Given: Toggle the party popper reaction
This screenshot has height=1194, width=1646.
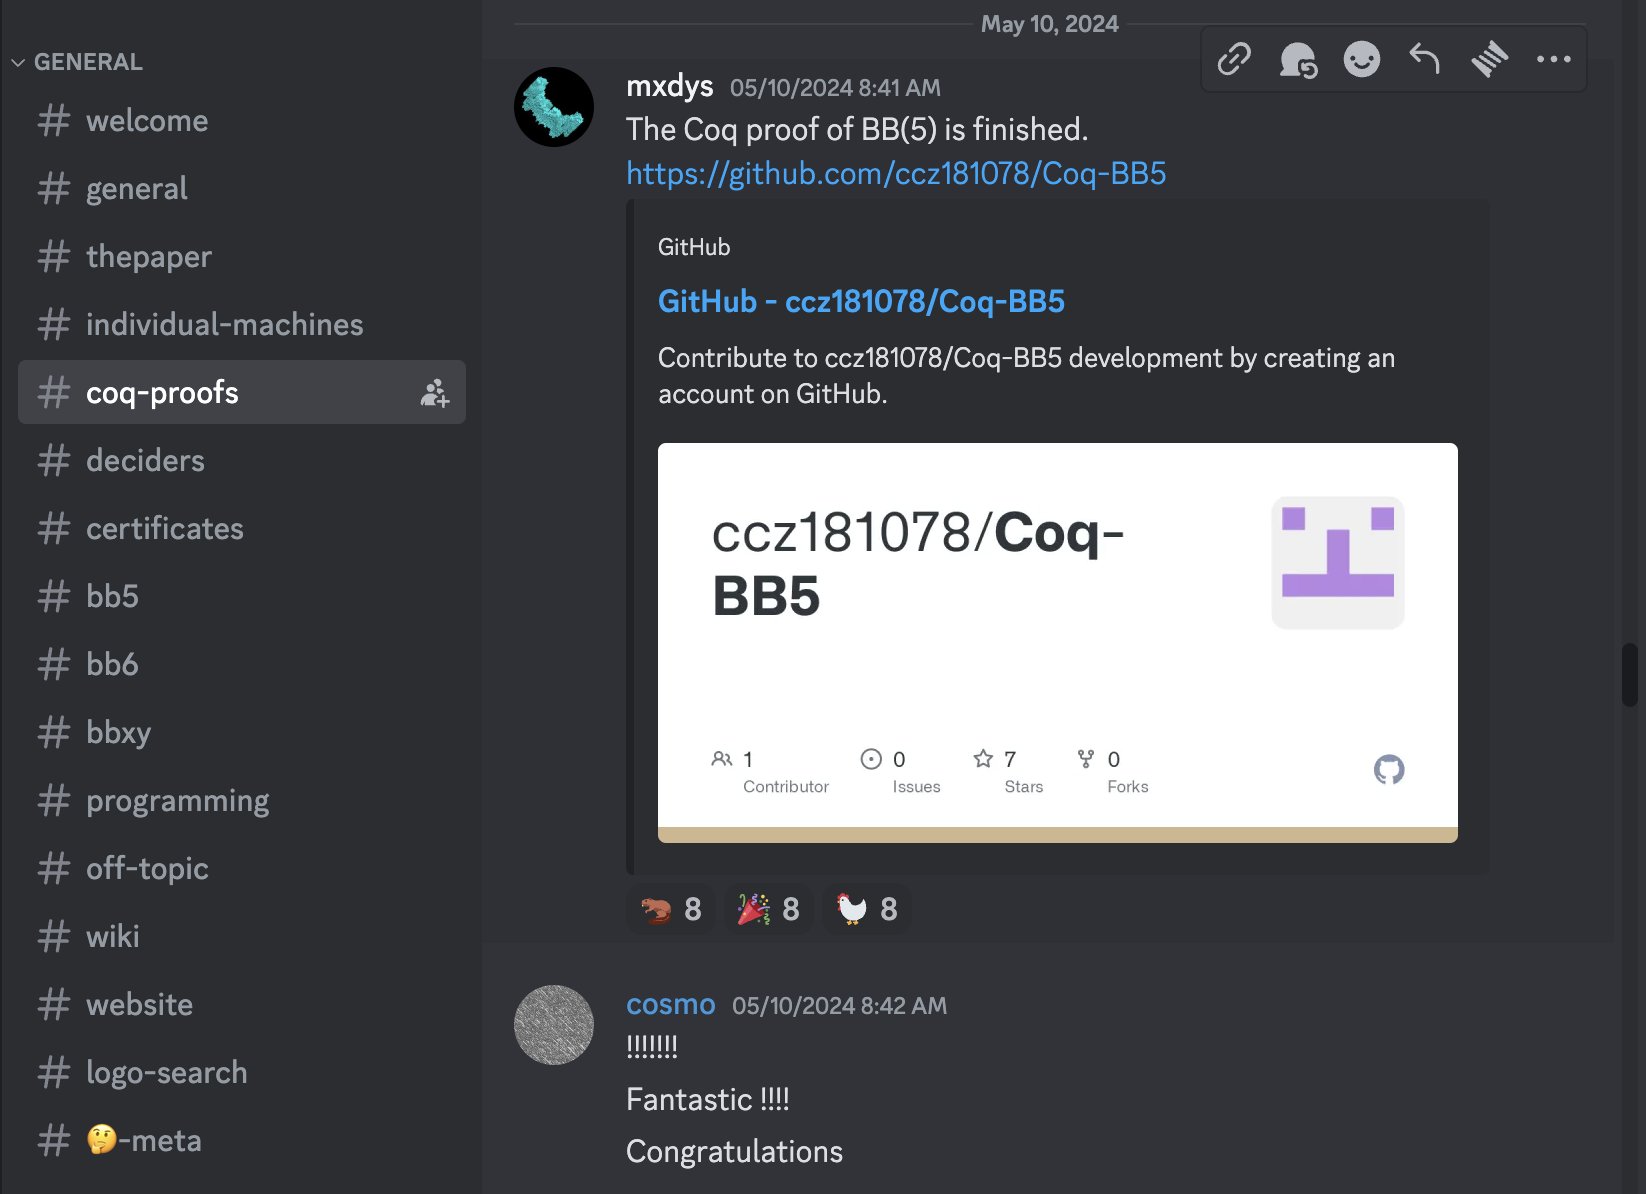Looking at the screenshot, I should (769, 909).
